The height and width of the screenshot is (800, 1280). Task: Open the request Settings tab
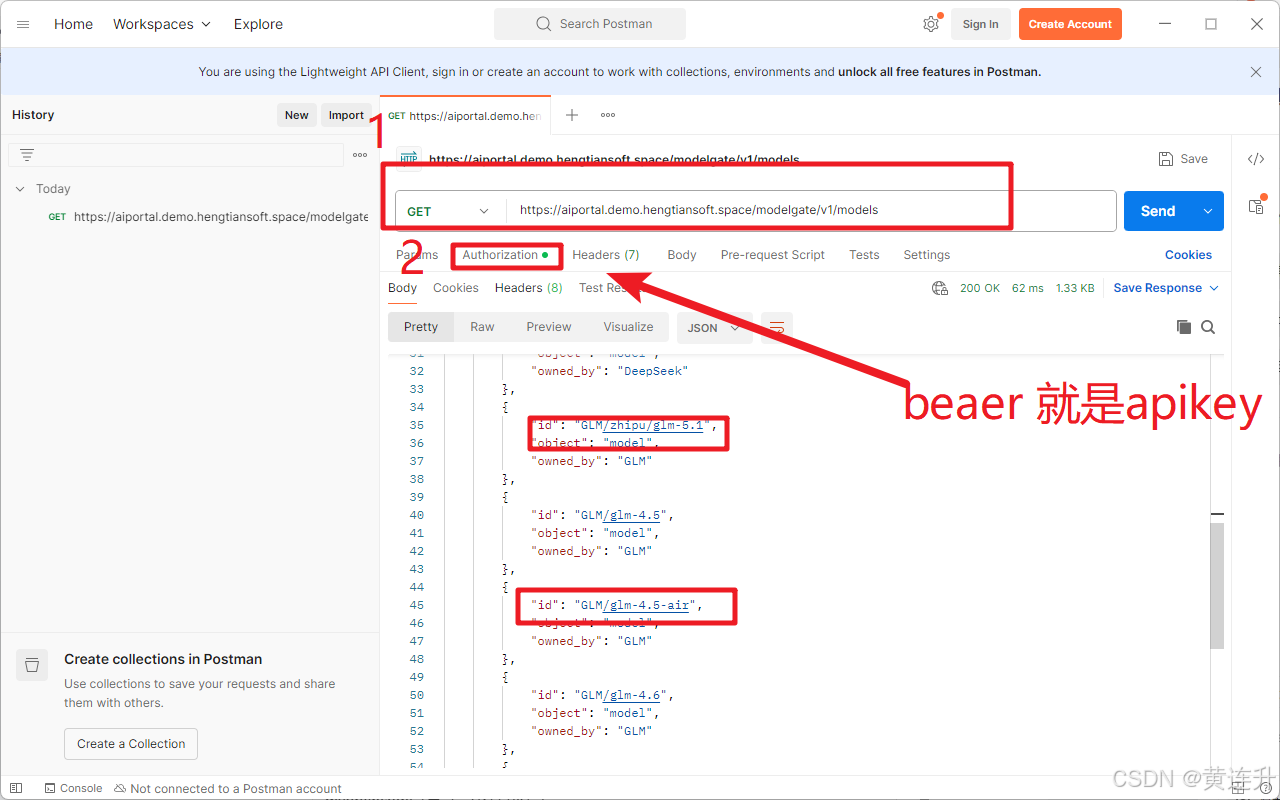tap(927, 255)
